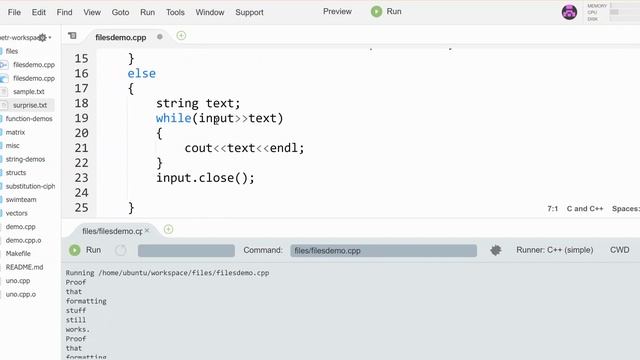Image resolution: width=640 pixels, height=360 pixels.
Task: Open demo.cpp in file tree
Action: pos(20,227)
